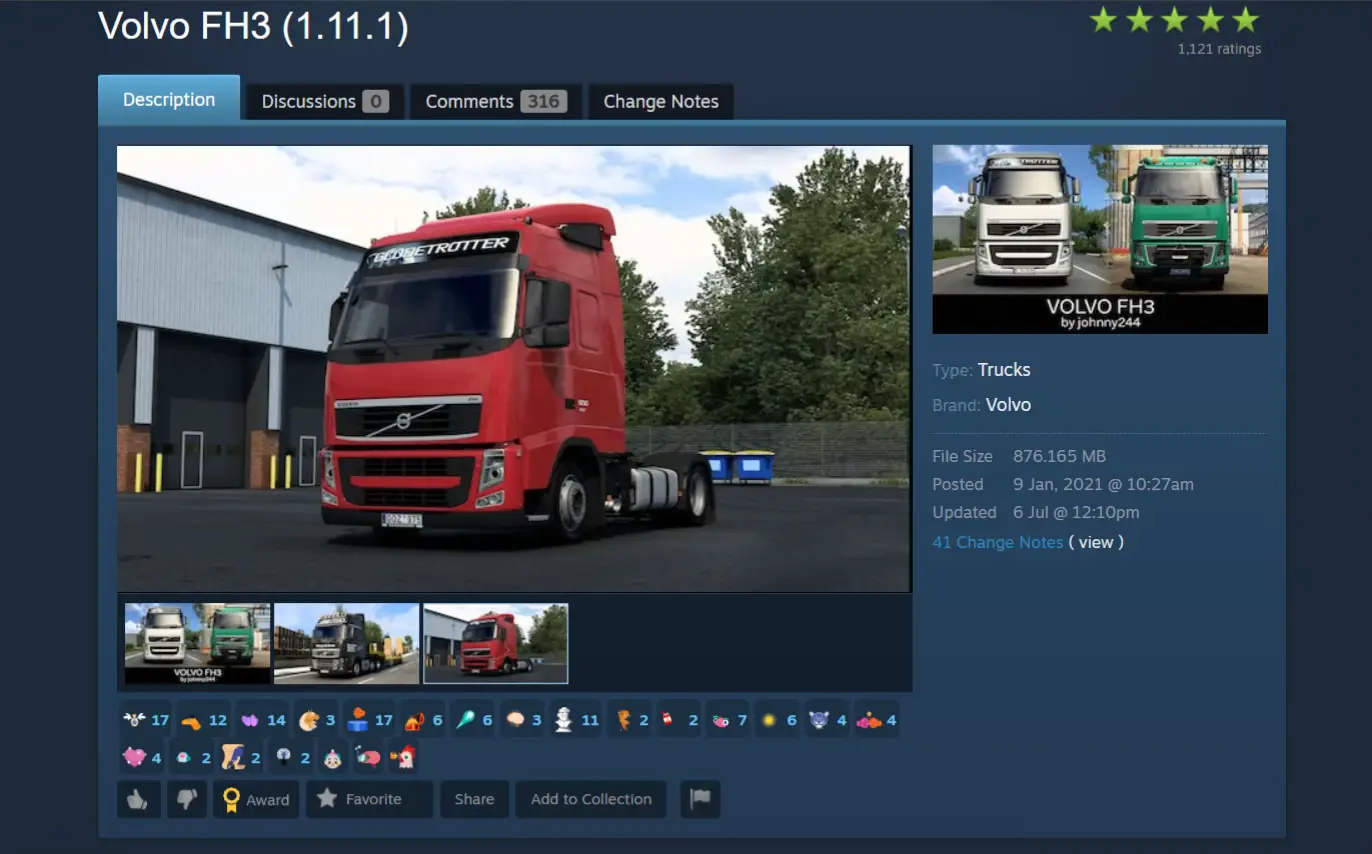Viewport: 1372px width, 854px height.
Task: Click the "Volvo FH3 (1.11.1)" title
Action: [x=254, y=26]
